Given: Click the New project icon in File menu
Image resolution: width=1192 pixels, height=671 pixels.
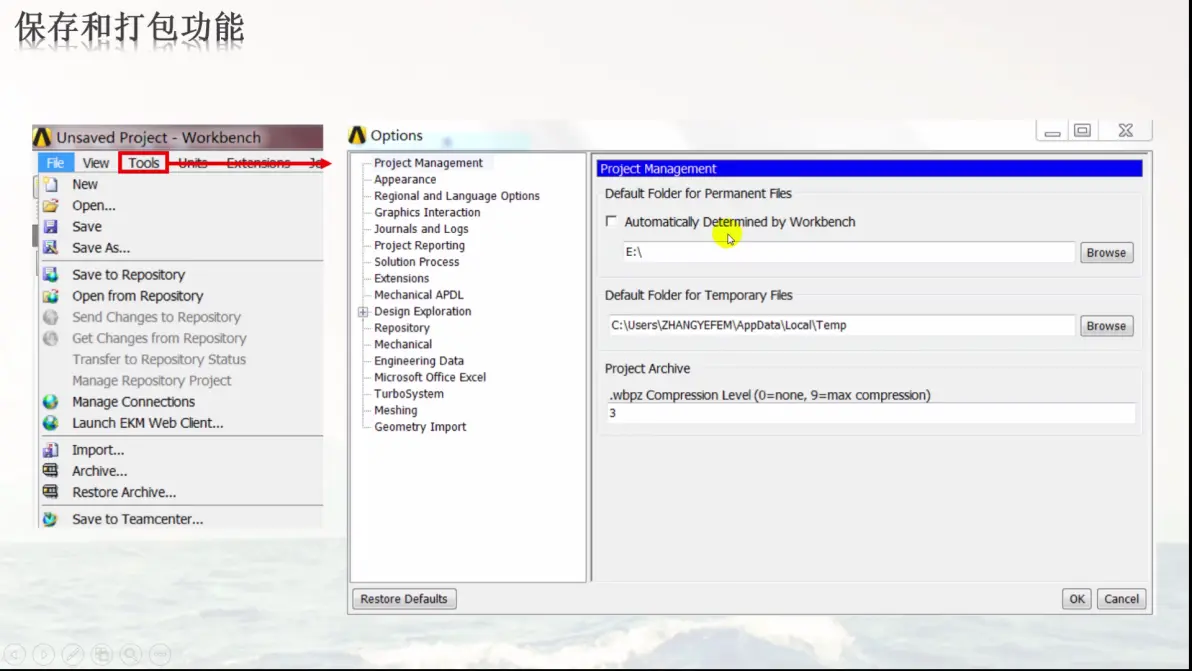Looking at the screenshot, I should (x=51, y=185).
